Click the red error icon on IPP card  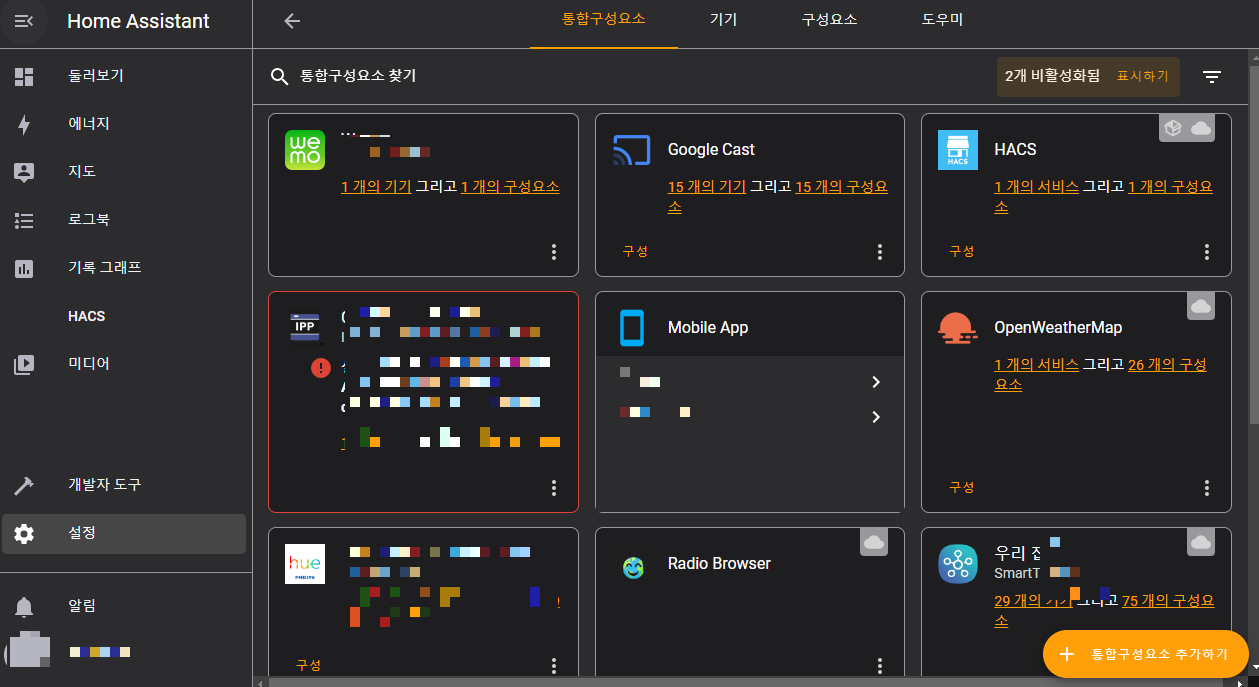320,368
